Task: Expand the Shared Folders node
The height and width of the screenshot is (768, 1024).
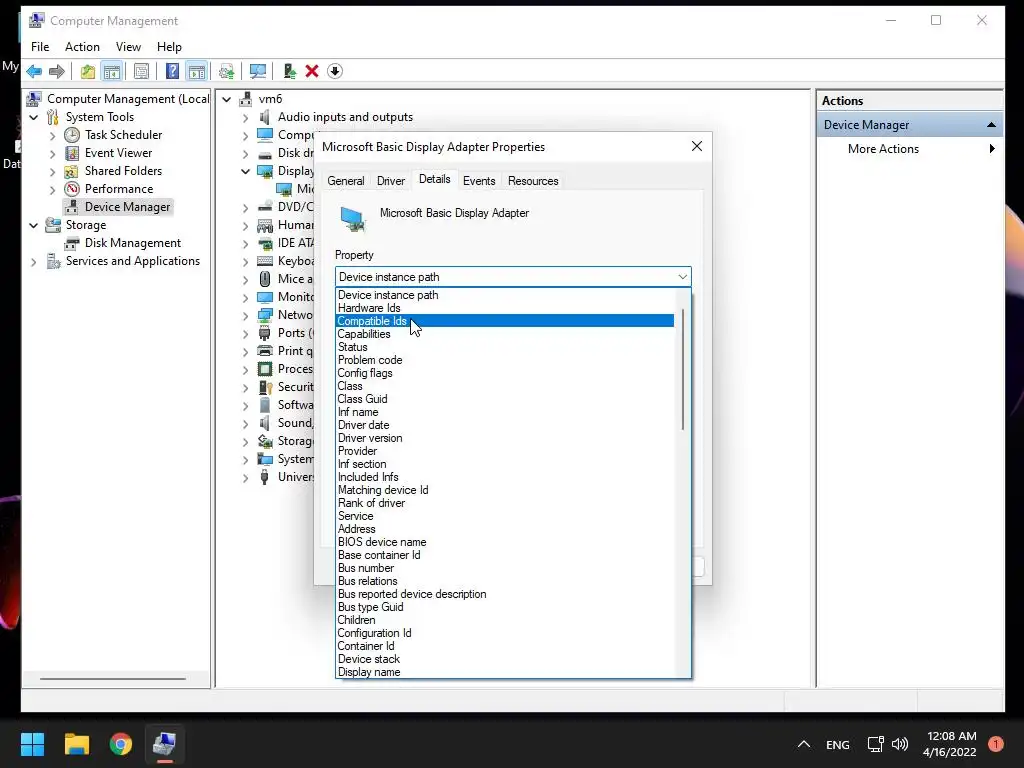Action: pos(52,171)
